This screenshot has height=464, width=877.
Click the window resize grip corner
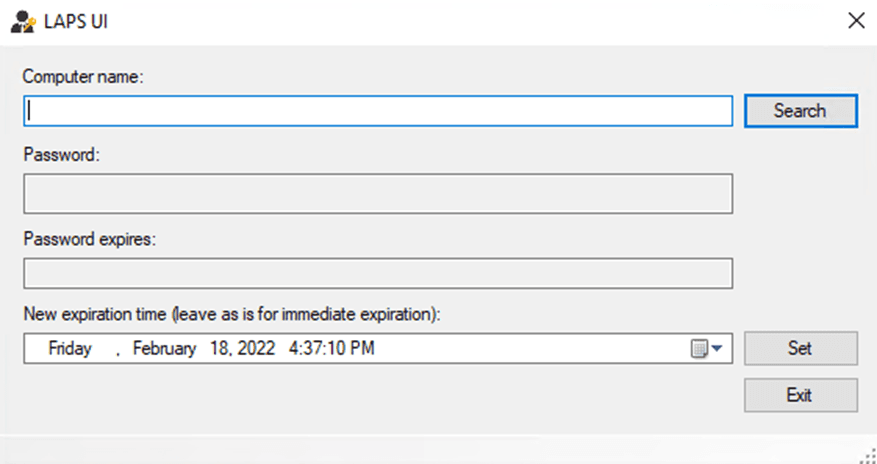(868, 455)
